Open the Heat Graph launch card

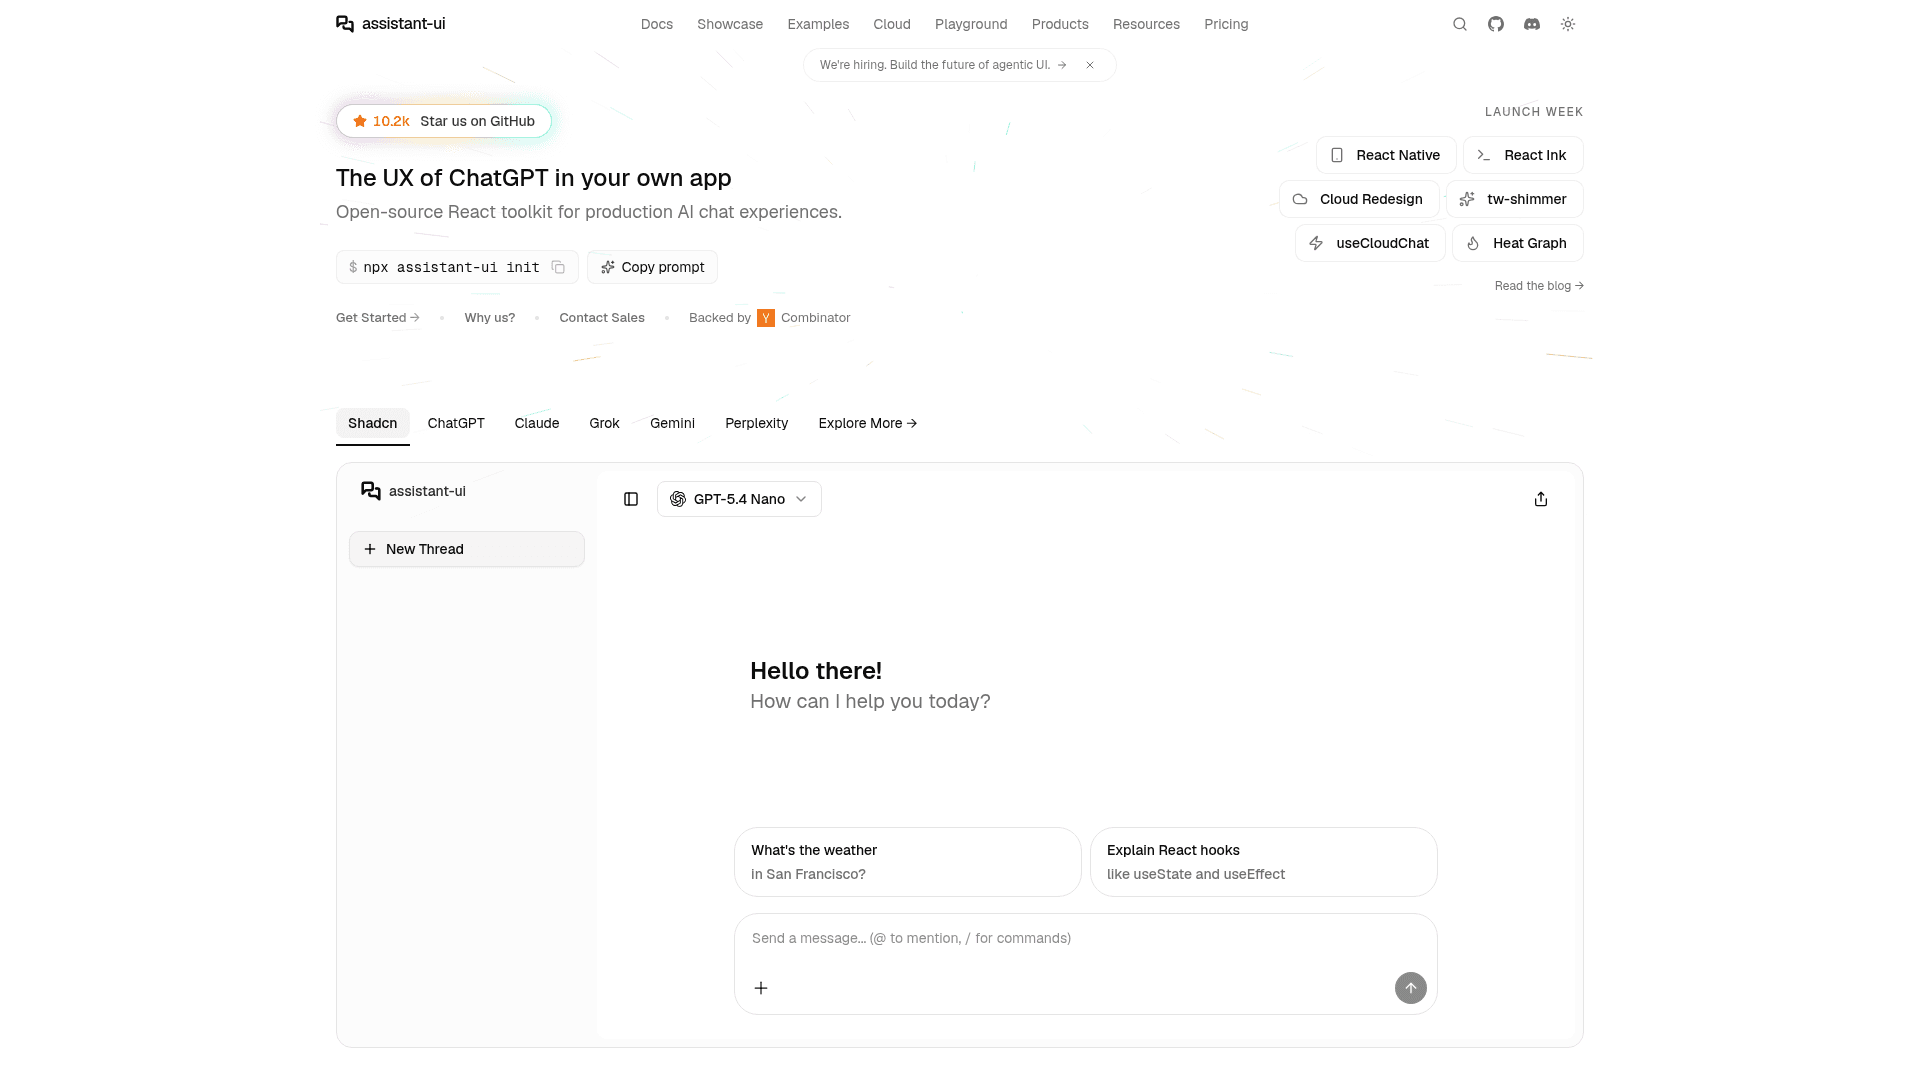1518,243
